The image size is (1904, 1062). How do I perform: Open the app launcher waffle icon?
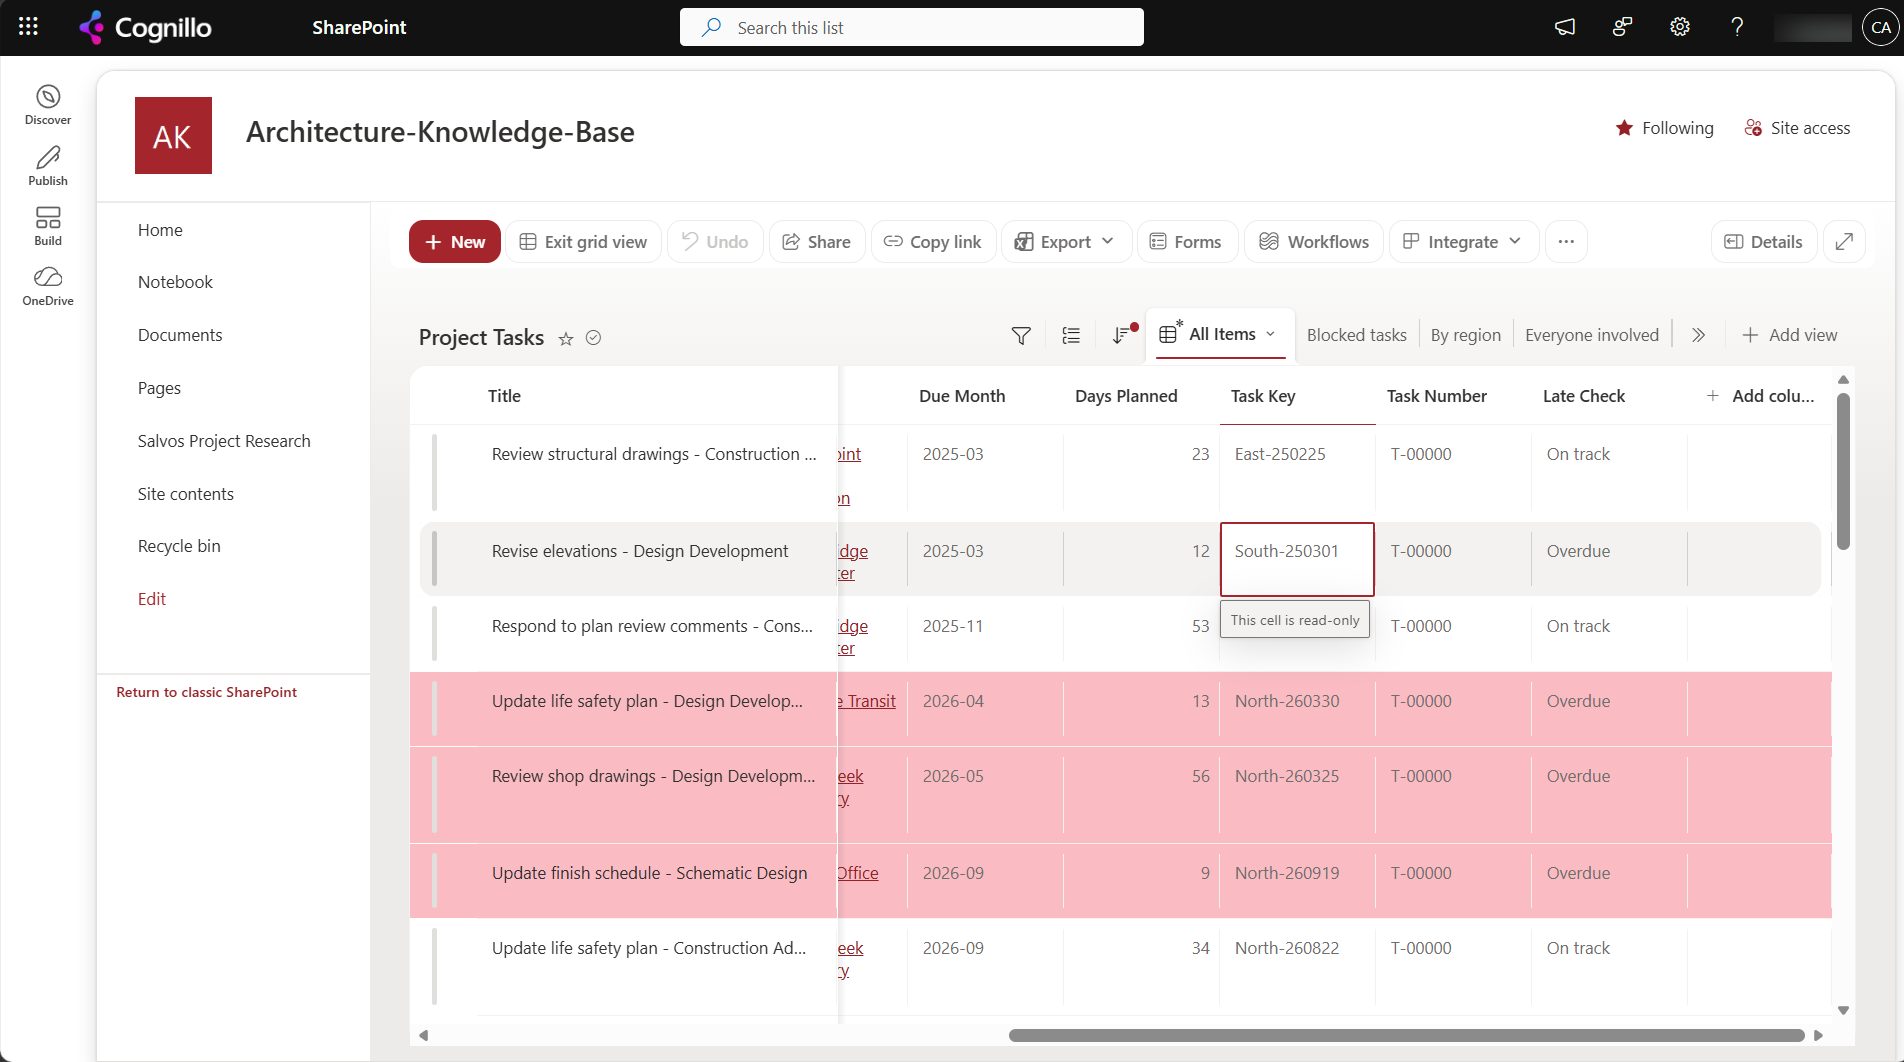point(28,27)
